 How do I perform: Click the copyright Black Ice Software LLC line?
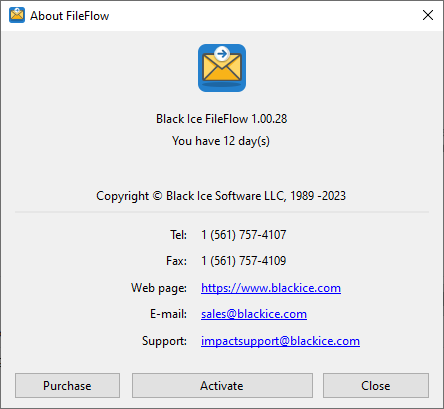point(221,196)
